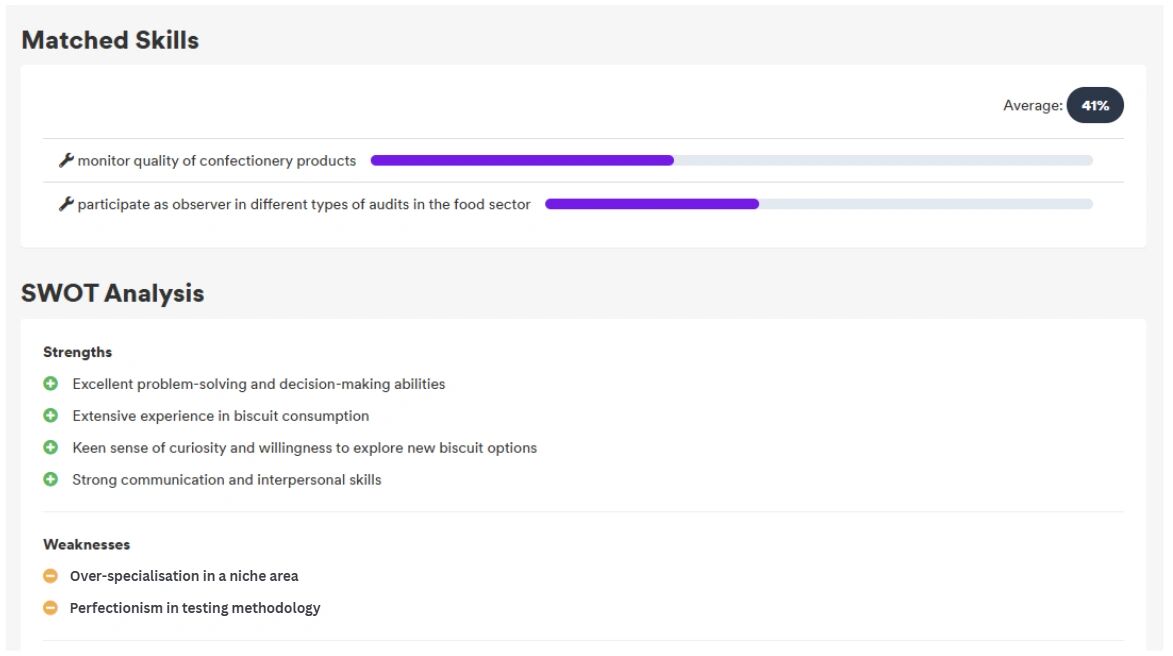
Task: Select 'monitor quality of confectionery products' skill
Action: click(x=217, y=161)
